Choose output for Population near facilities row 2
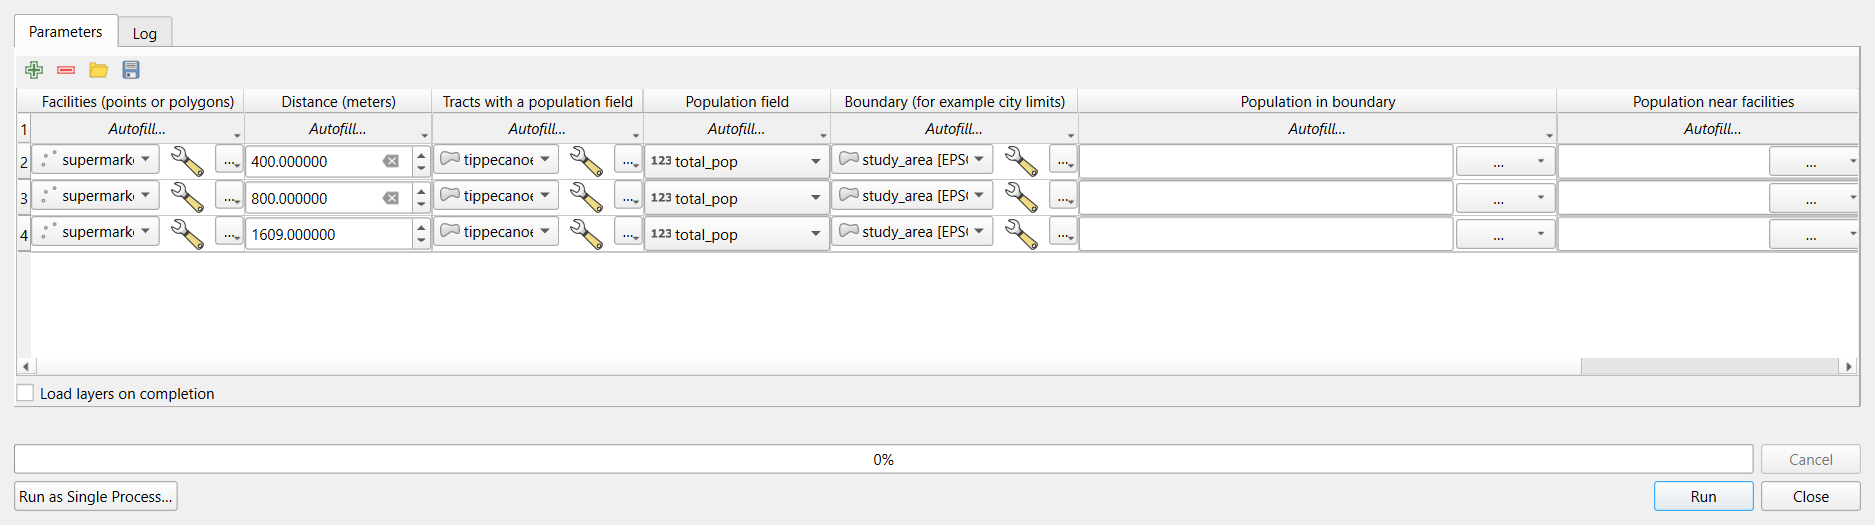The width and height of the screenshot is (1875, 525). click(x=1813, y=161)
